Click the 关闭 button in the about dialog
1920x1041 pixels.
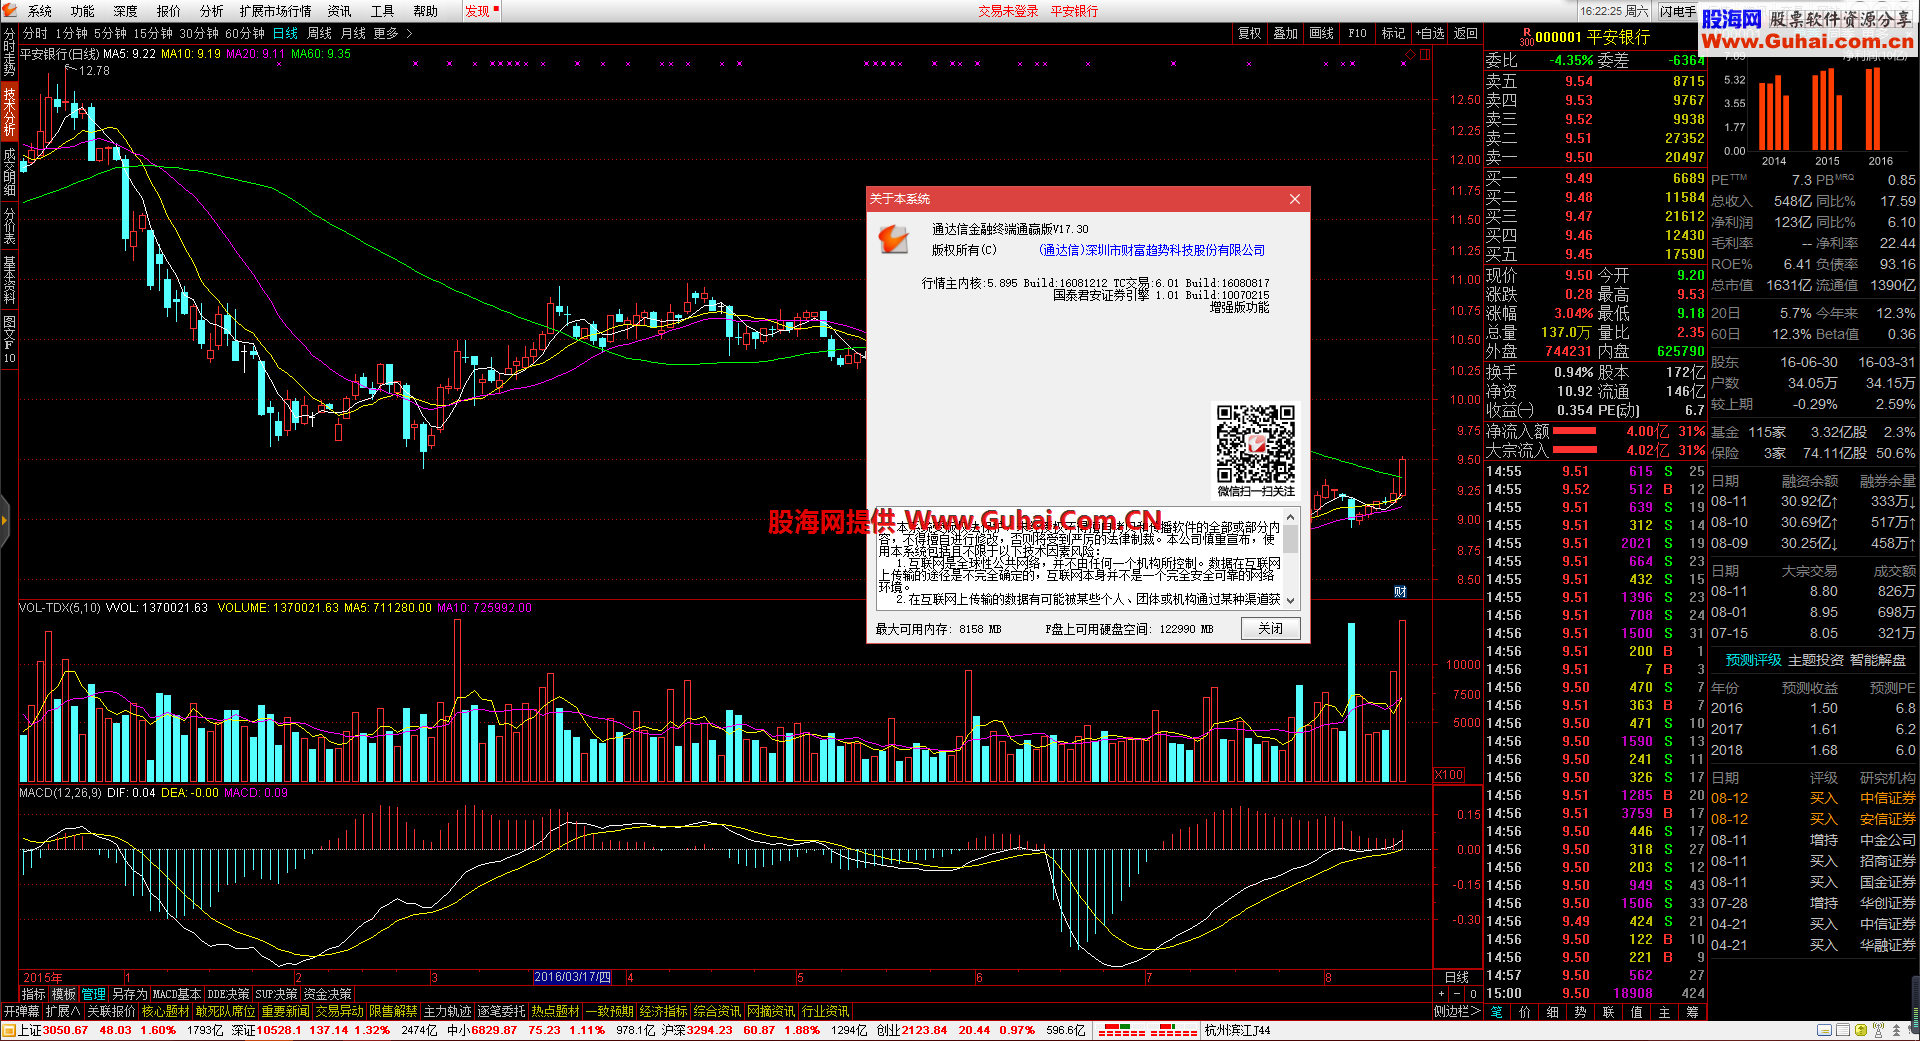(x=1270, y=628)
